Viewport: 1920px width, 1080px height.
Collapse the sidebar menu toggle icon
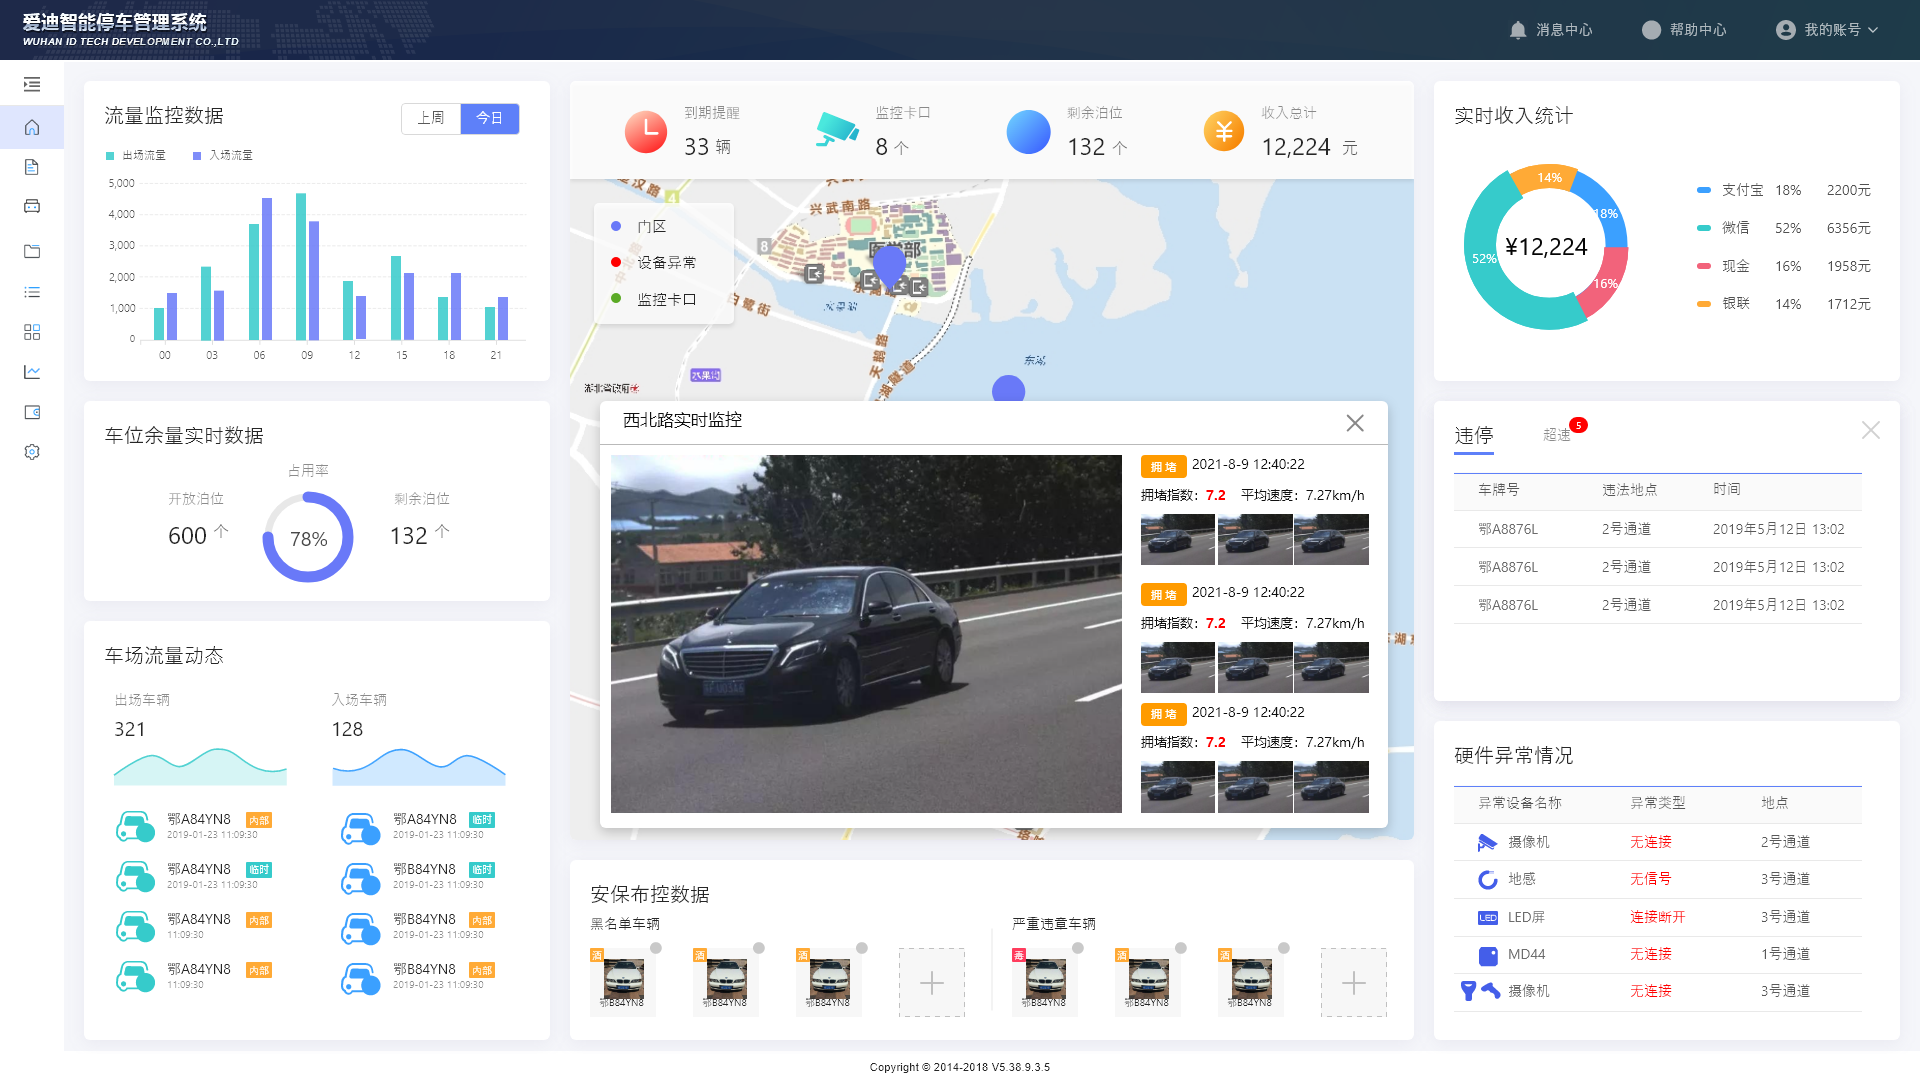[x=32, y=85]
